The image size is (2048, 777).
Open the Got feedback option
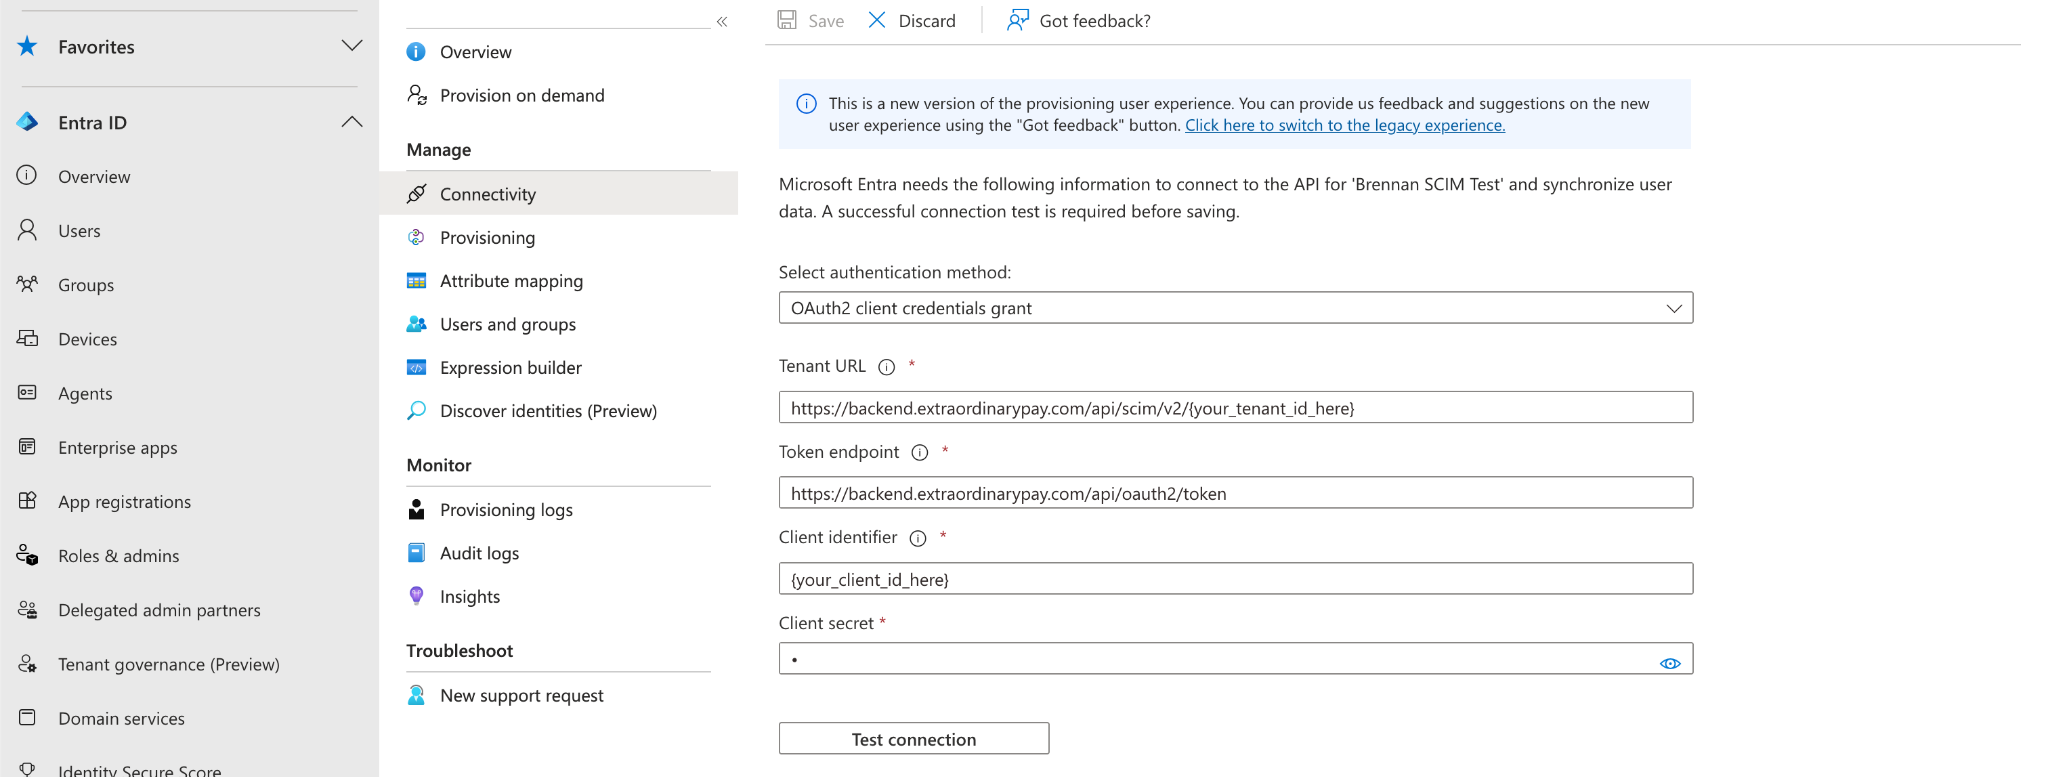[1079, 20]
